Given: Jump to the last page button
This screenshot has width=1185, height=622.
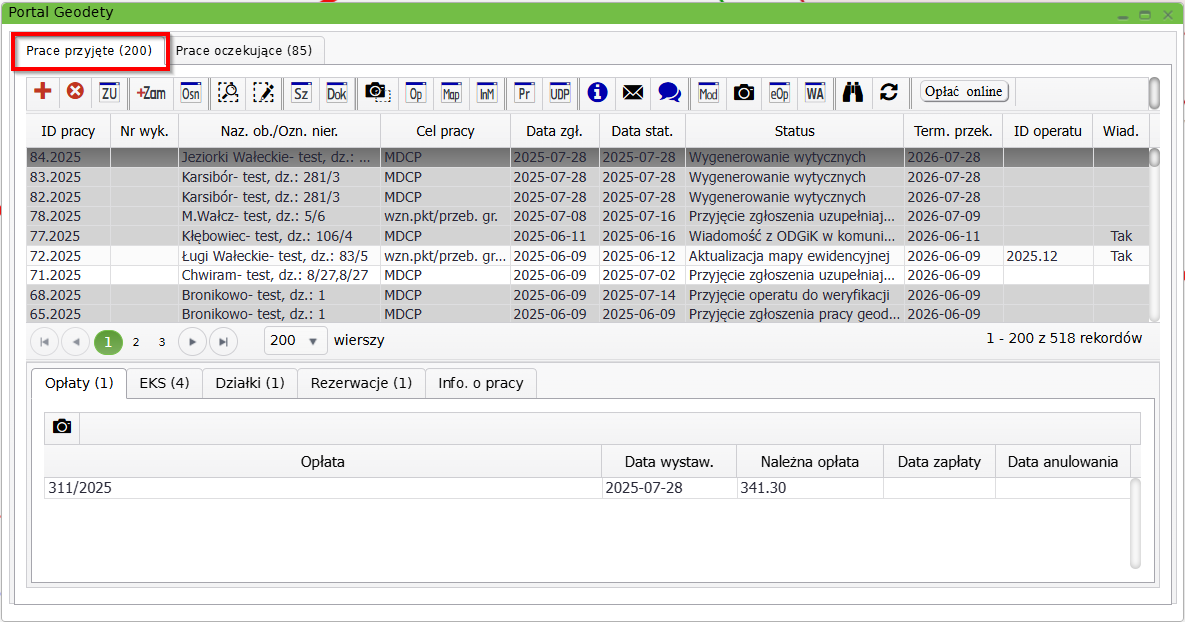Looking at the screenshot, I should coord(223,341).
